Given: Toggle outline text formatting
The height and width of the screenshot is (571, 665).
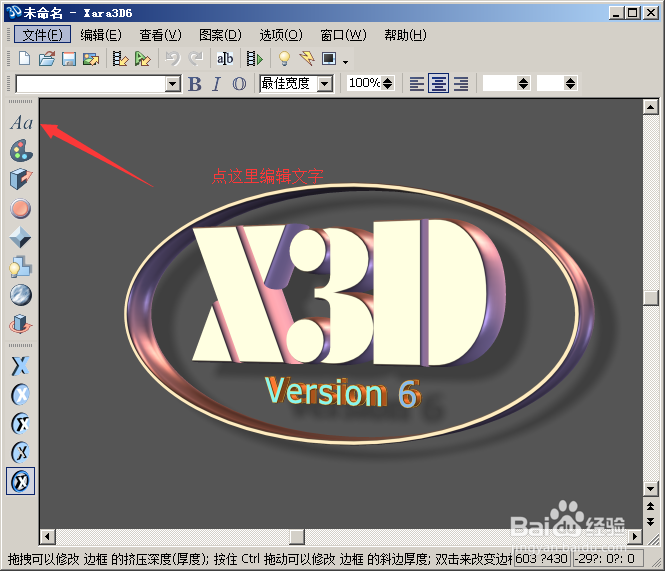Looking at the screenshot, I should click(x=239, y=84).
